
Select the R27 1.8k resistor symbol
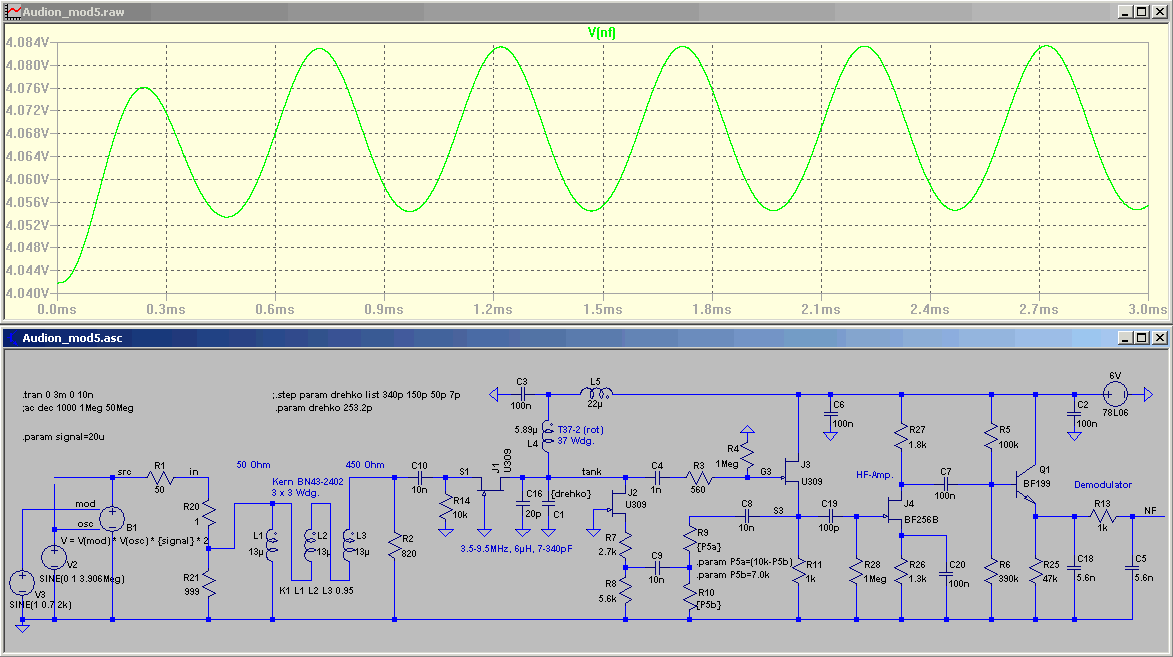(901, 438)
